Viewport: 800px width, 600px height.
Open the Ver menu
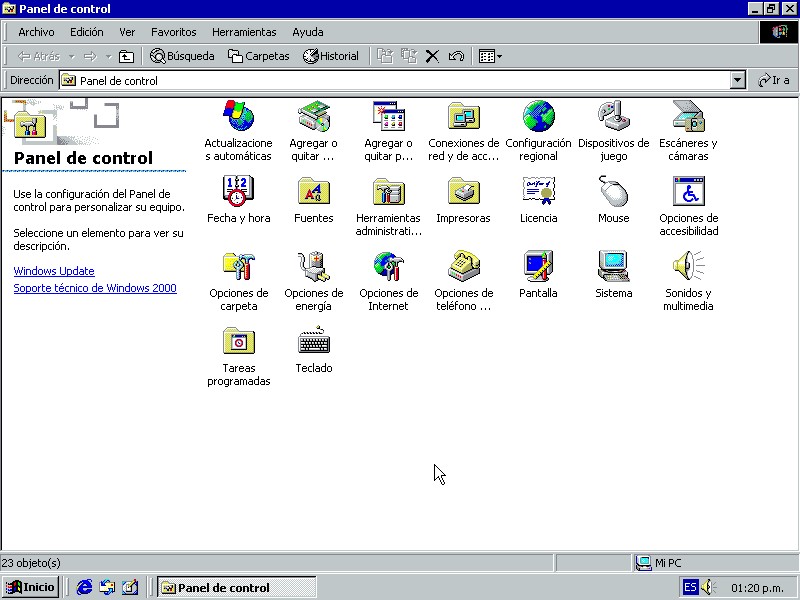click(127, 32)
